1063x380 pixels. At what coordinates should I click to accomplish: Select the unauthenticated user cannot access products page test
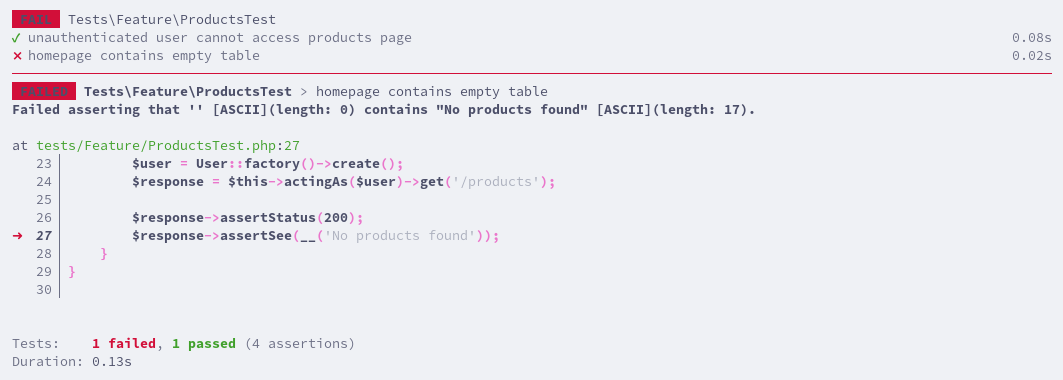coord(220,38)
